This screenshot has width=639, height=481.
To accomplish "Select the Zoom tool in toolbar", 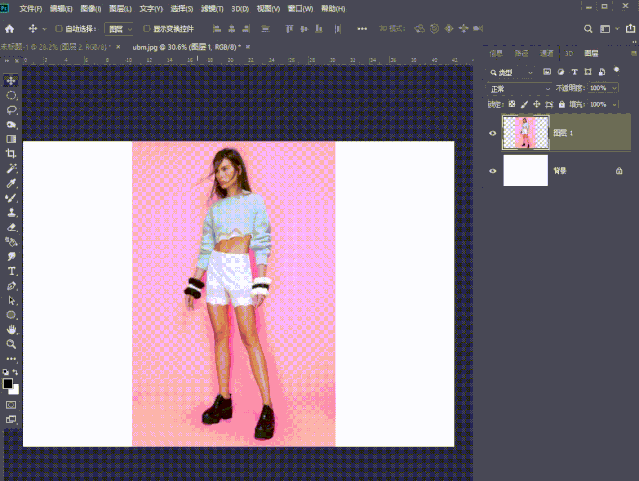I will tap(11, 343).
